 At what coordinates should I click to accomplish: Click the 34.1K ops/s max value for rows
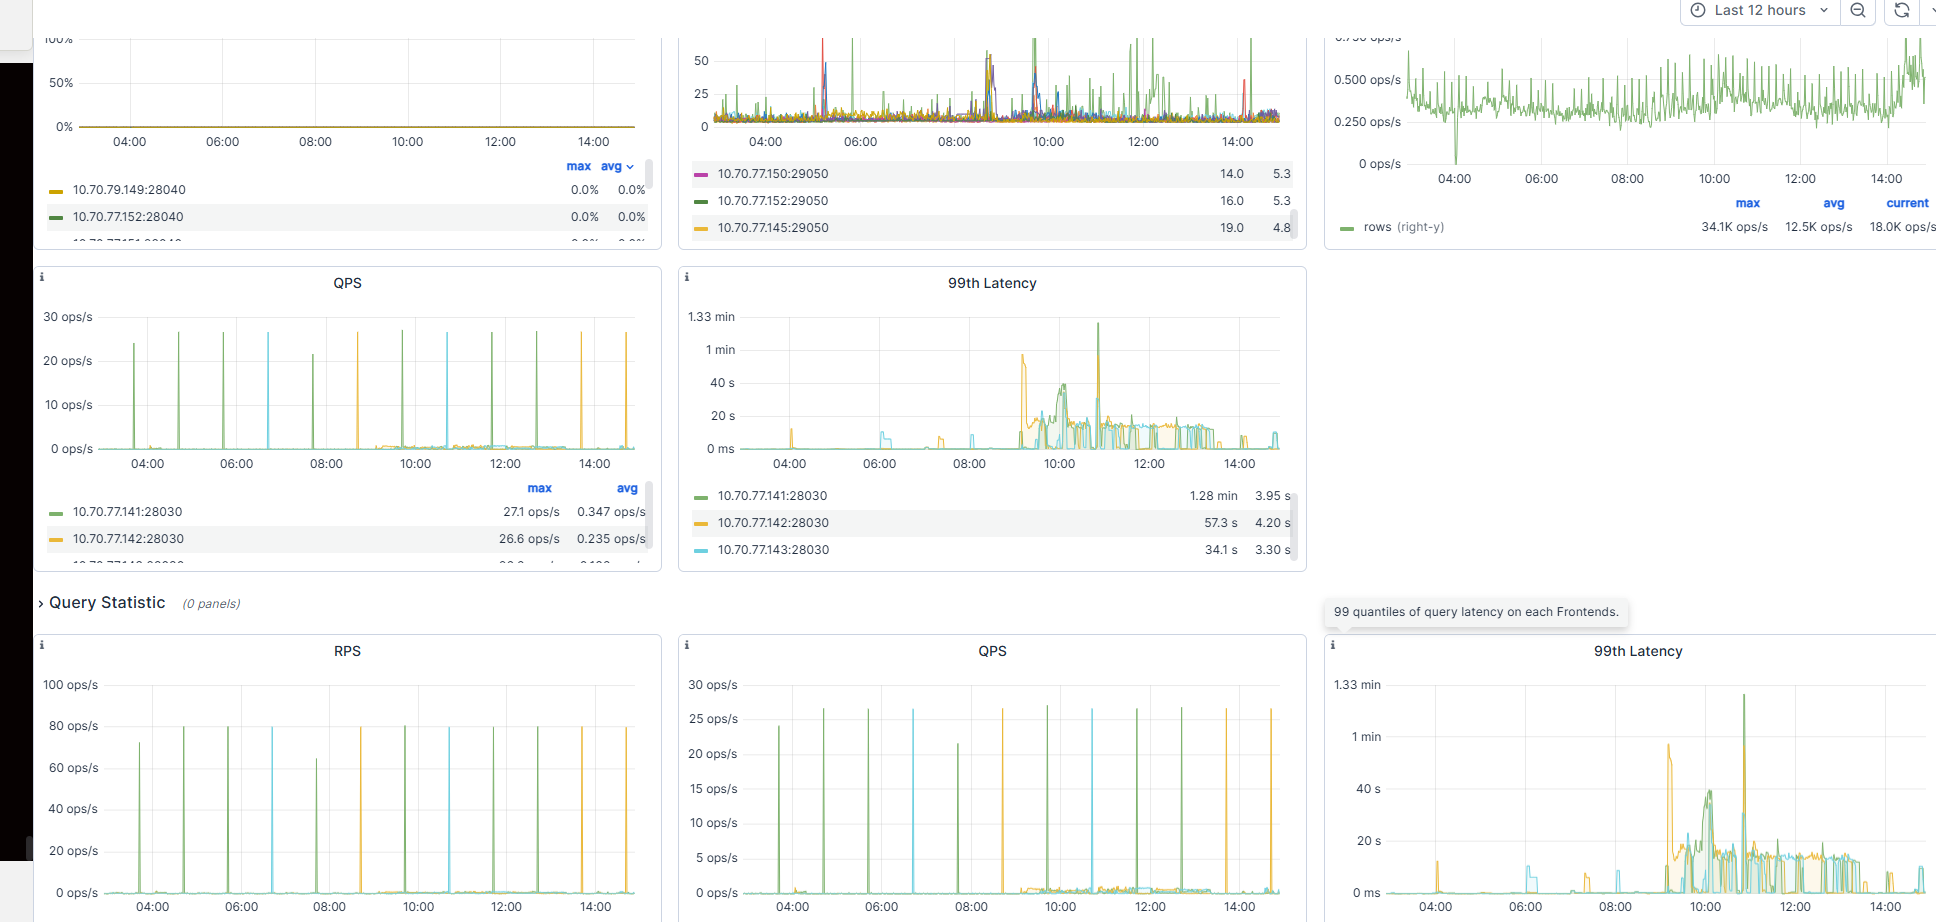(x=1735, y=228)
